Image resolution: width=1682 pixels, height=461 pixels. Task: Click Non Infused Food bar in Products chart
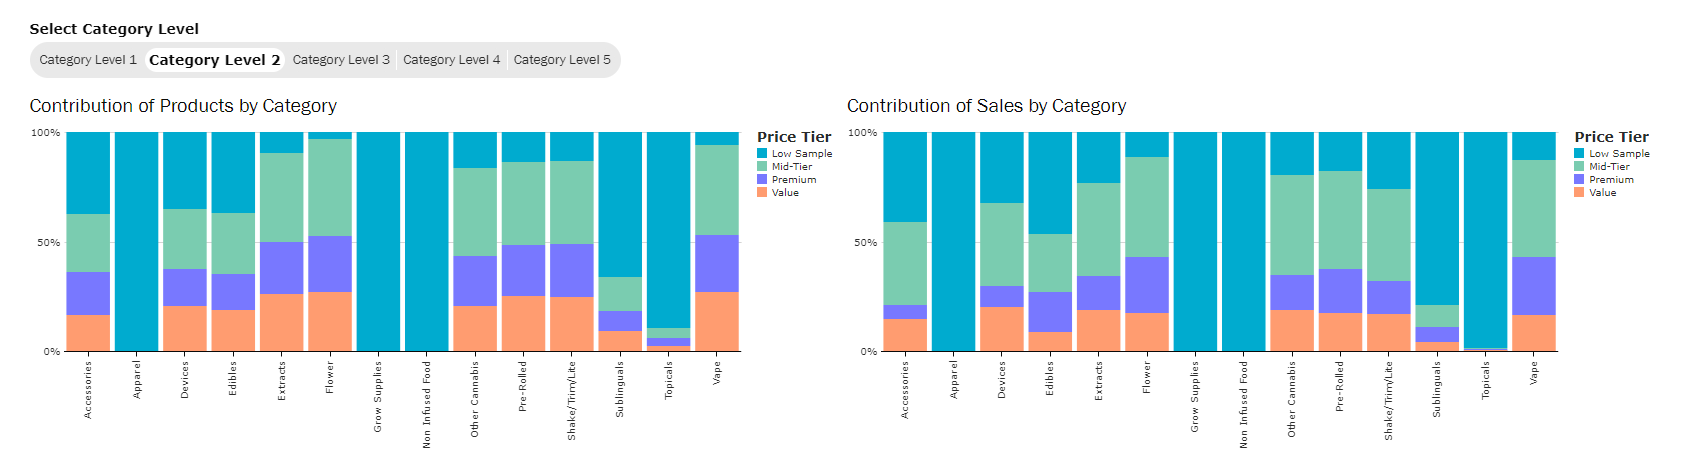point(427,241)
